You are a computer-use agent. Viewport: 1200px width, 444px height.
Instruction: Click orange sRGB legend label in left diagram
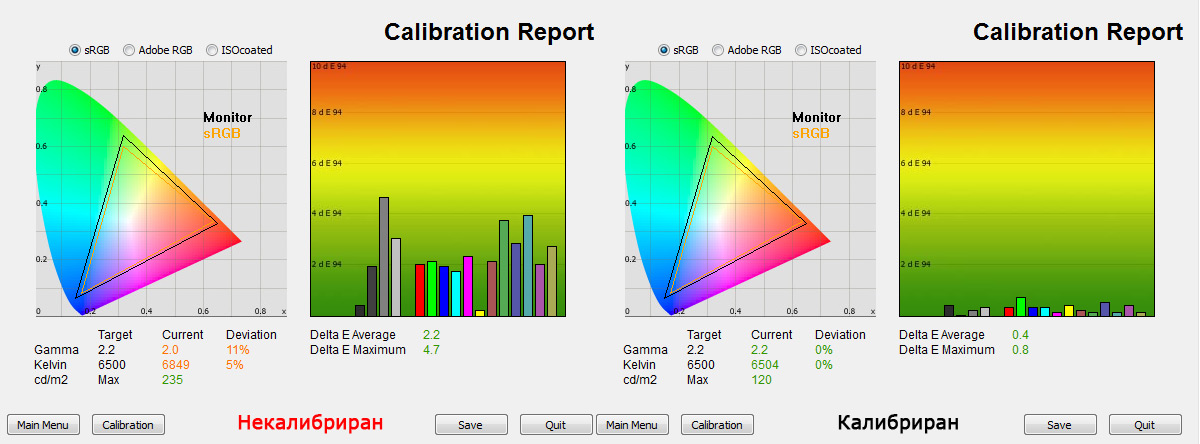coord(222,133)
